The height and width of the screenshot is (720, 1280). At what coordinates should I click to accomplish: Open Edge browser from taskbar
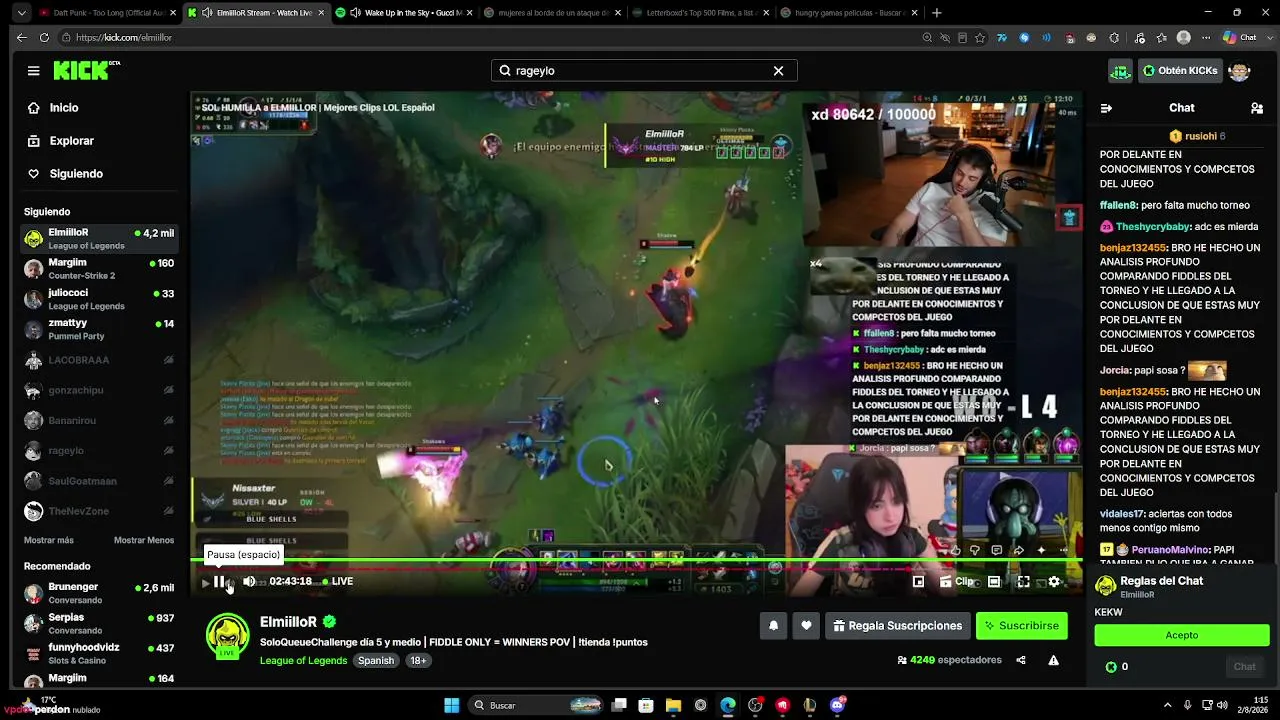(727, 705)
